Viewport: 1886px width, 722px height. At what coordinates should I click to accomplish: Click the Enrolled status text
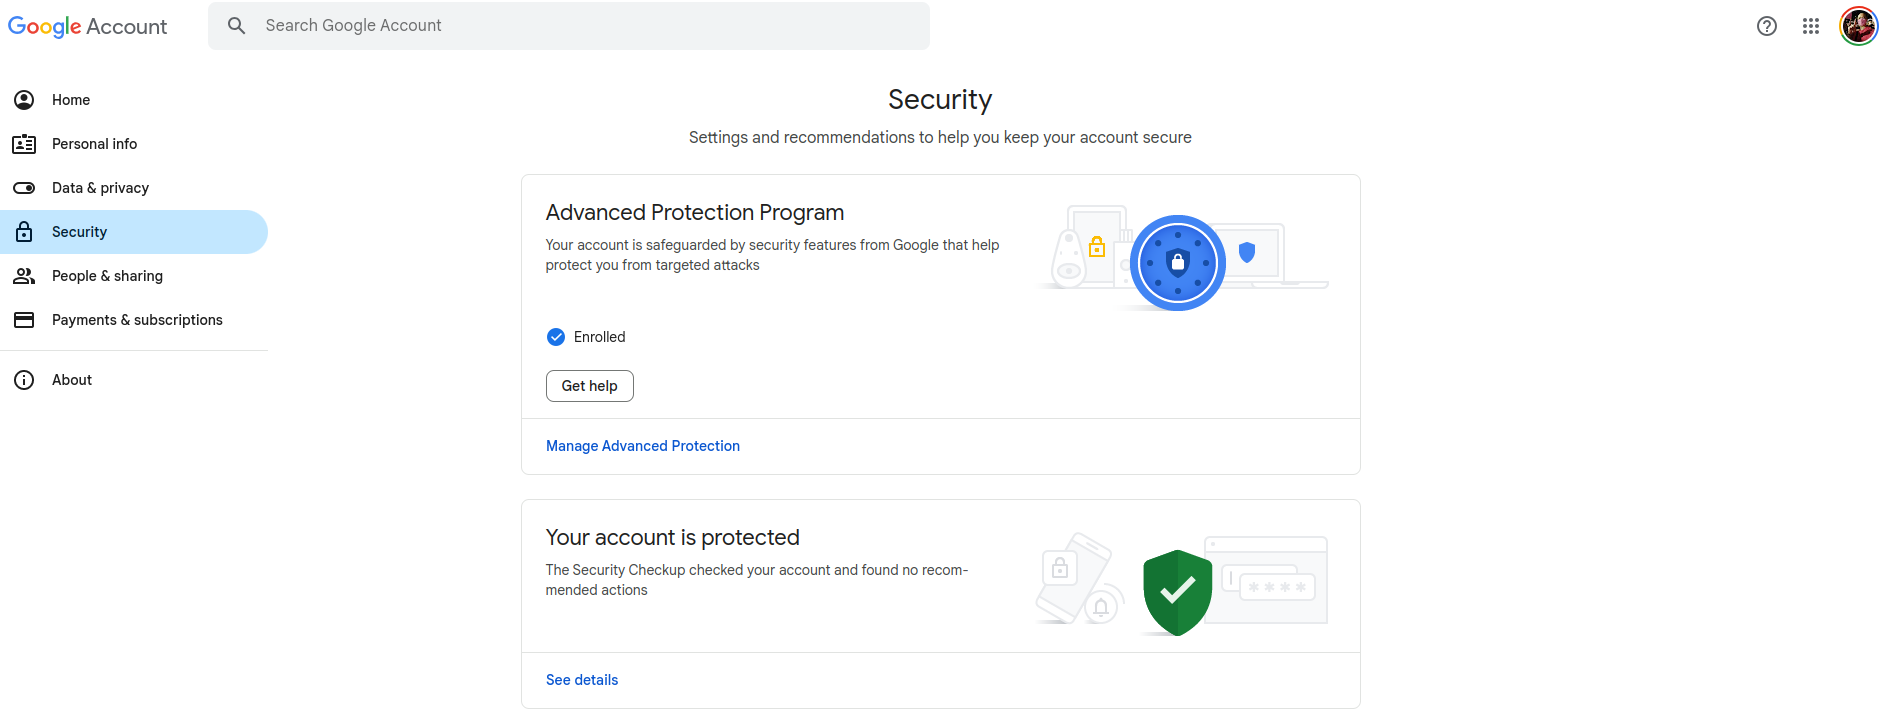pyautogui.click(x=600, y=337)
